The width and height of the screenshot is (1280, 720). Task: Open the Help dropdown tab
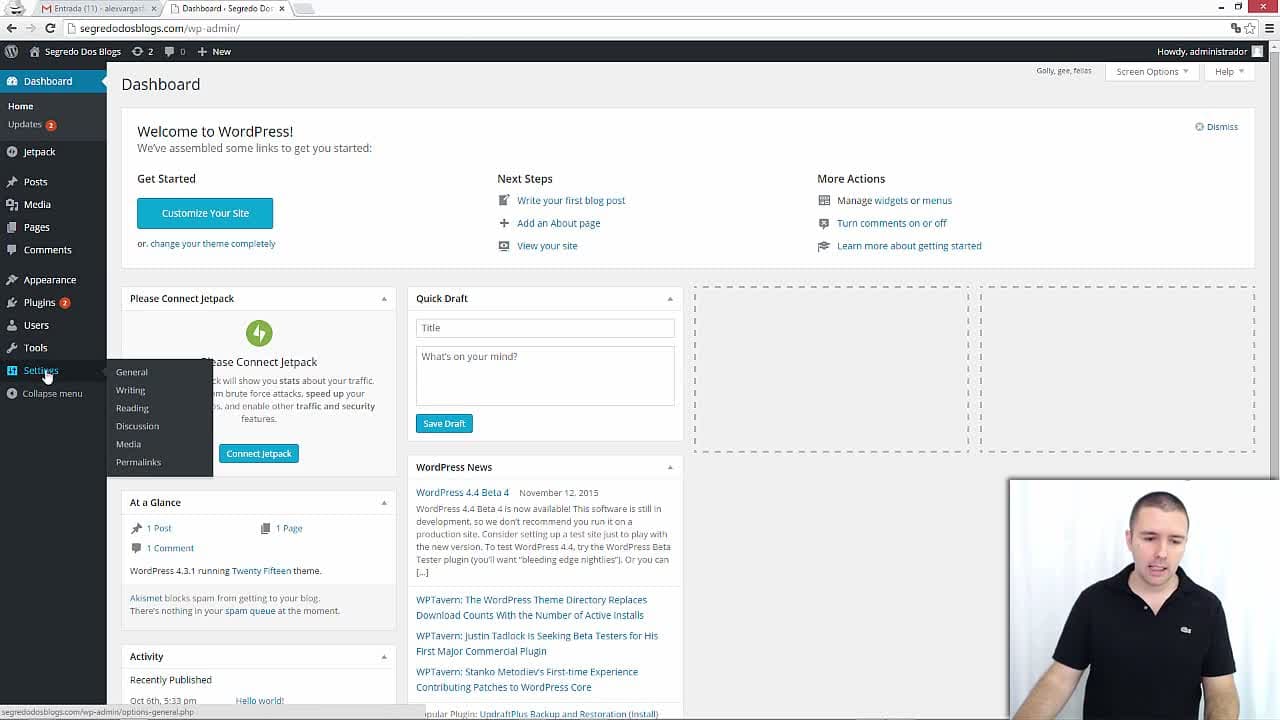click(x=1229, y=72)
